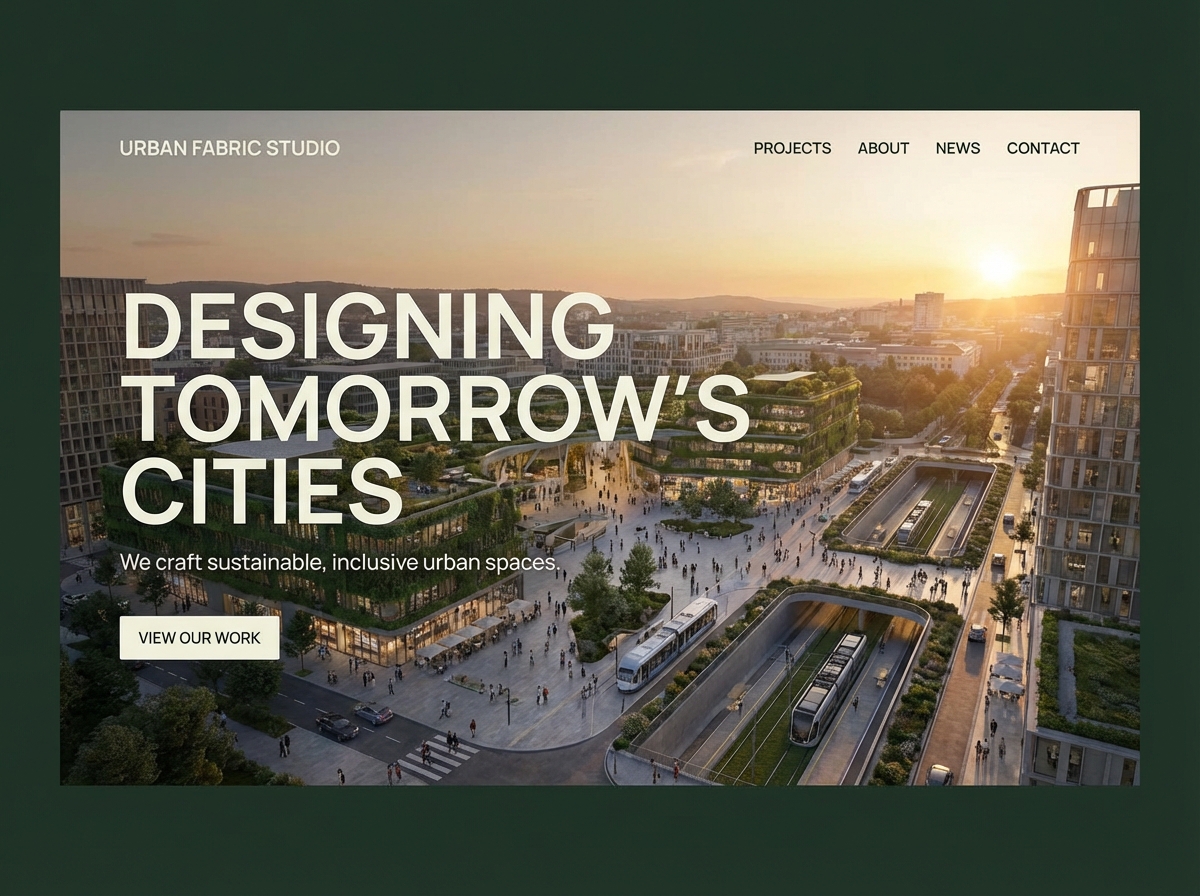1200x896 pixels.
Task: Click the URBAN FABRIC STUDIO logo
Action: click(x=229, y=147)
